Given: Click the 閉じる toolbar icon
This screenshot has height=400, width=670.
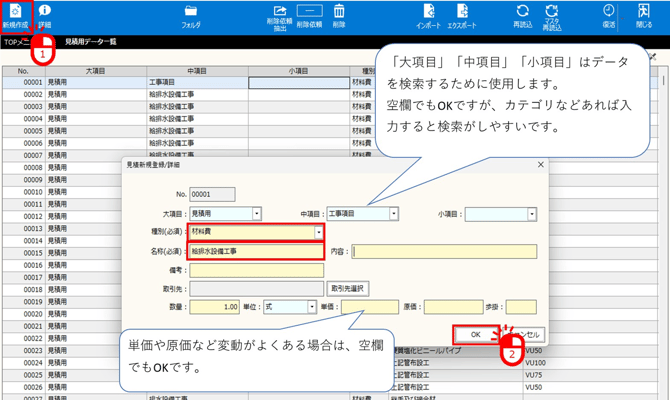Looking at the screenshot, I should 644,14.
